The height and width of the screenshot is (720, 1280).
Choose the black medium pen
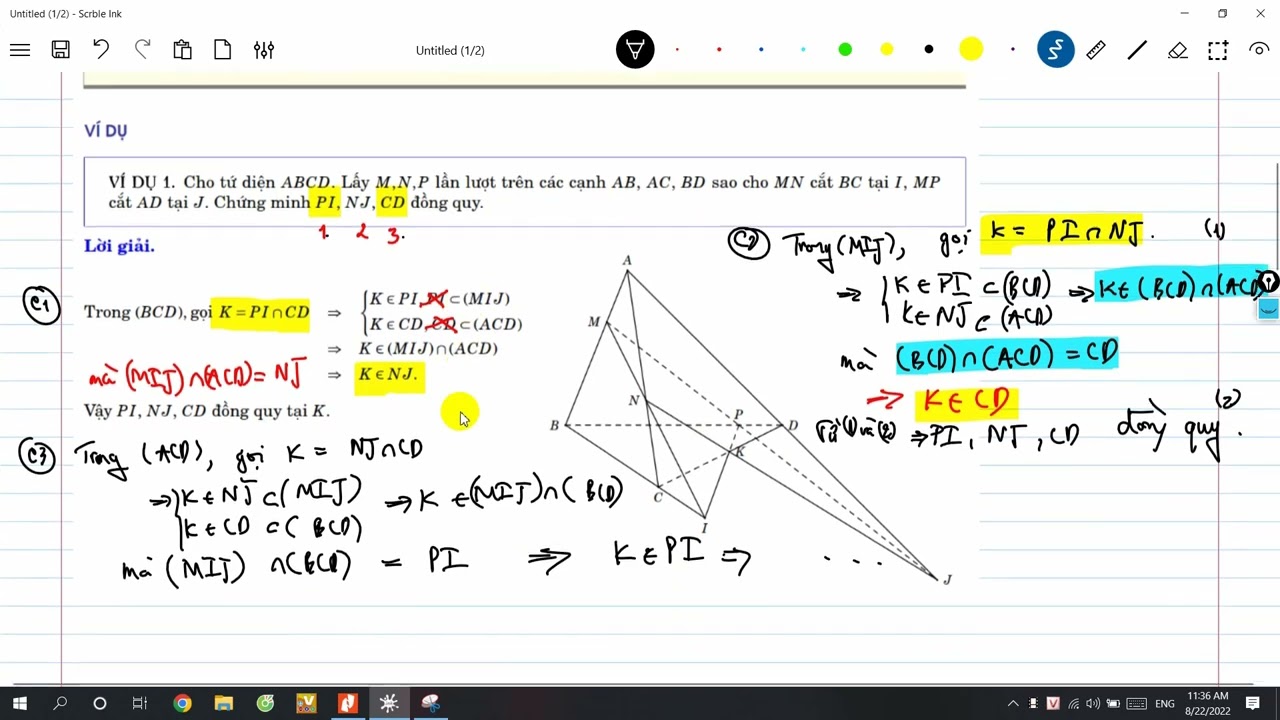(929, 50)
